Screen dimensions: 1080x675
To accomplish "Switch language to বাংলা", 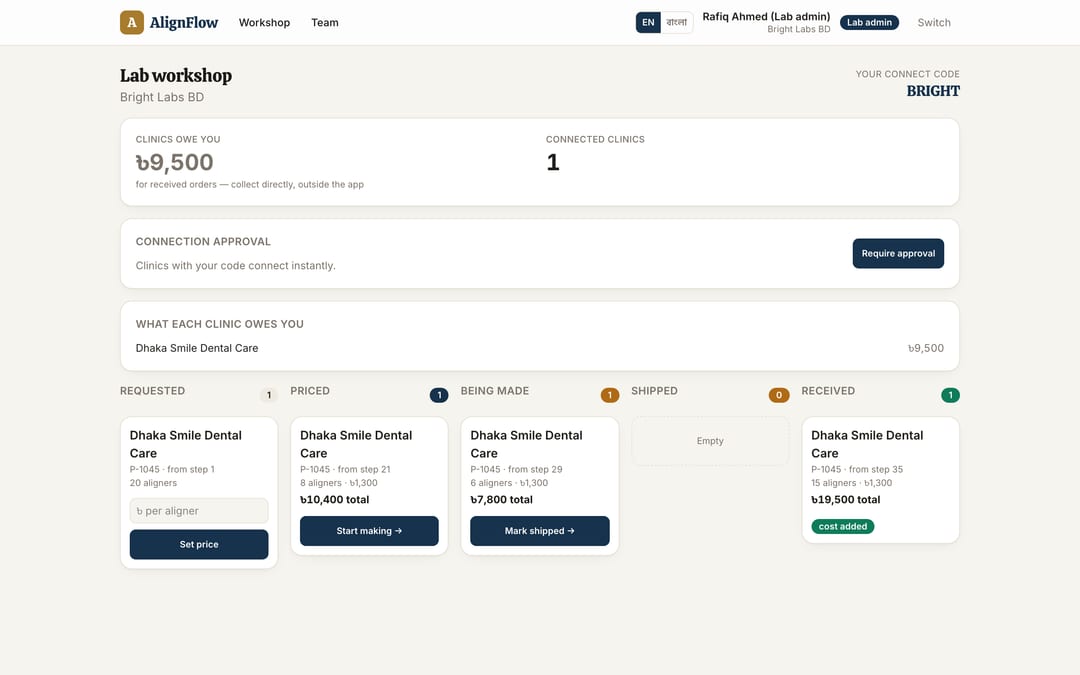I will (676, 23).
